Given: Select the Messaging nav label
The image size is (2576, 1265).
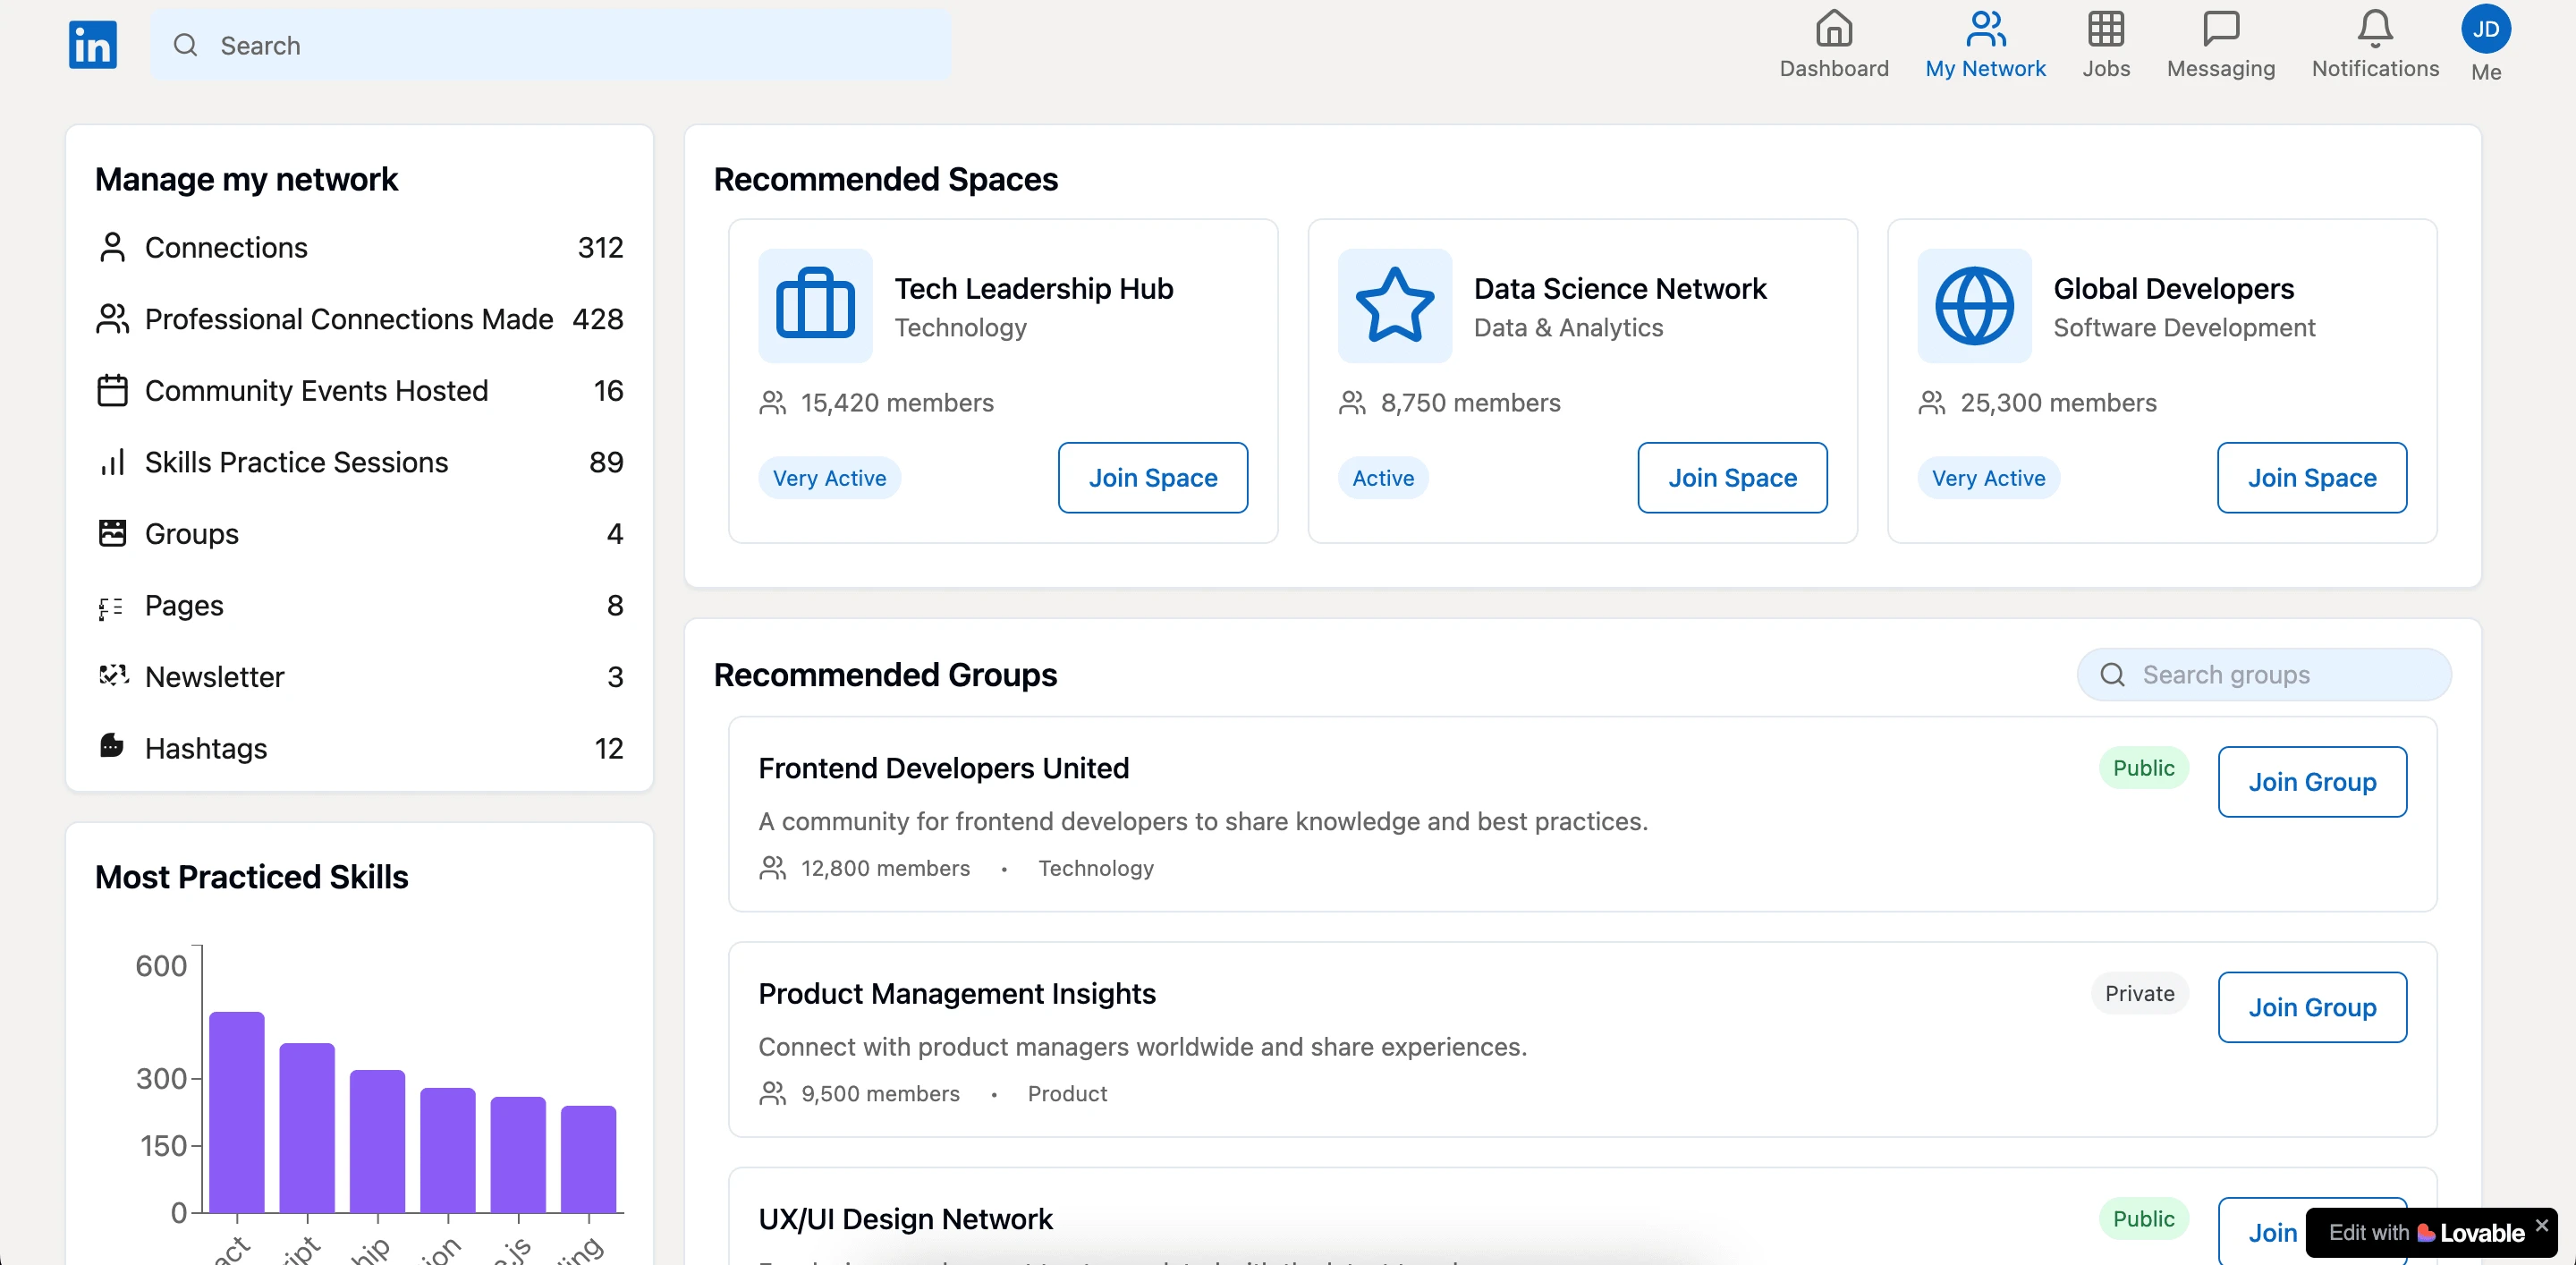Looking at the screenshot, I should pos(2220,68).
